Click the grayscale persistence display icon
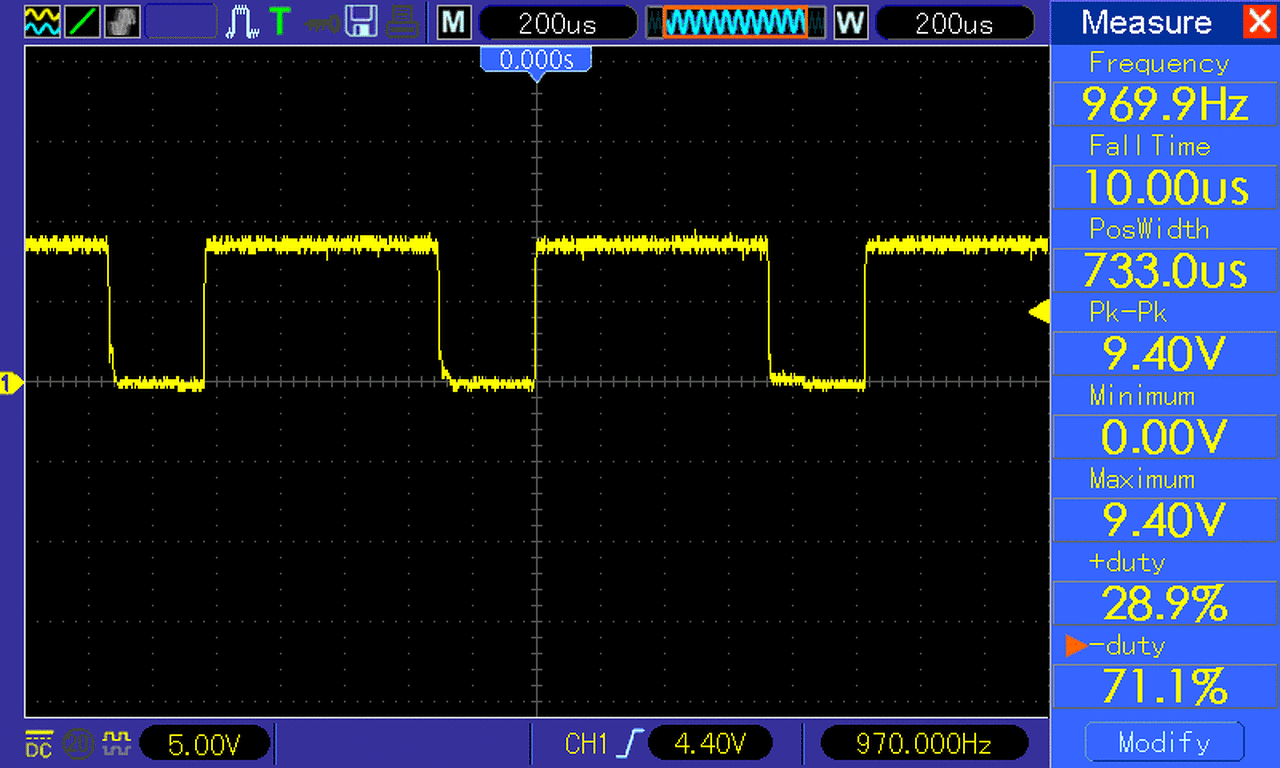Screen dimensions: 1280x768 122,21
